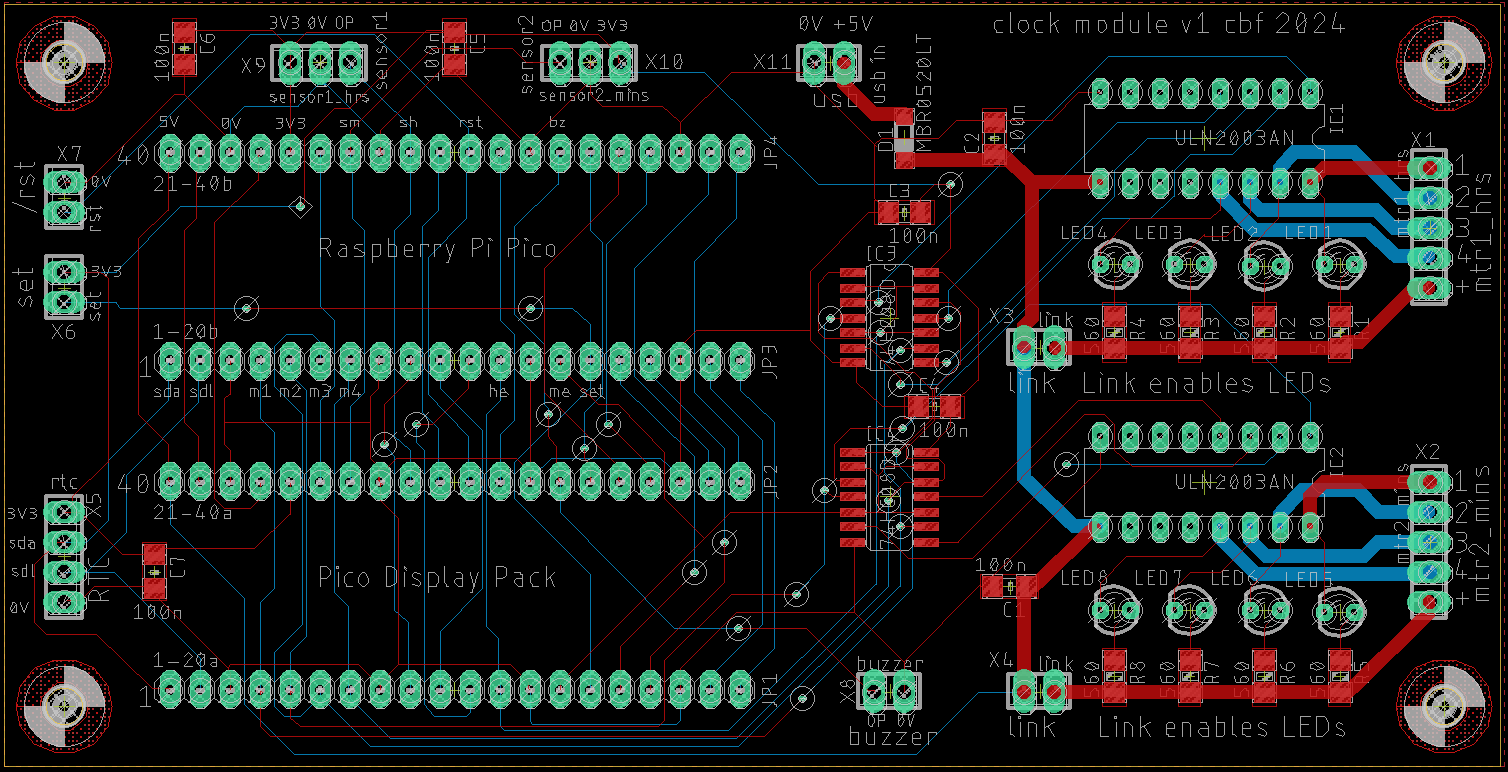
Task: Select capacitor C1 footprint near LED8
Action: click(x=1008, y=586)
